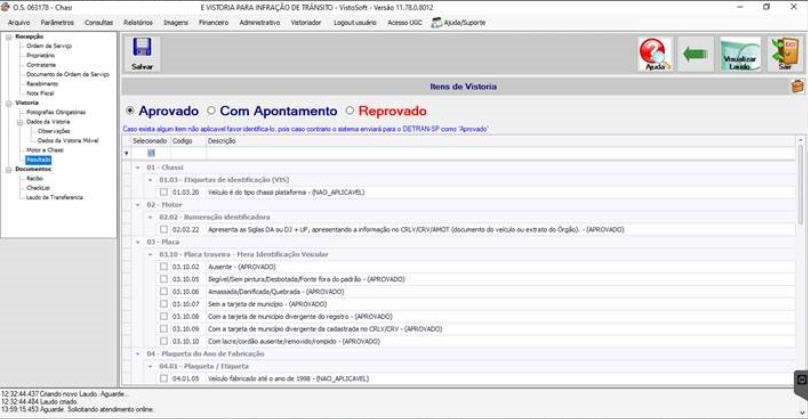Select the Reprovado radio button
The height and width of the screenshot is (419, 808).
350,110
